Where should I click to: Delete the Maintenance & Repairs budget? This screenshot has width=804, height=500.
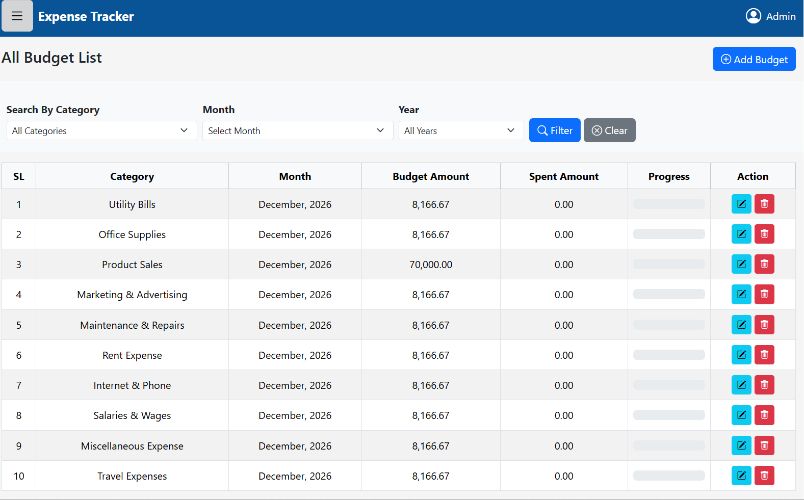coord(764,325)
